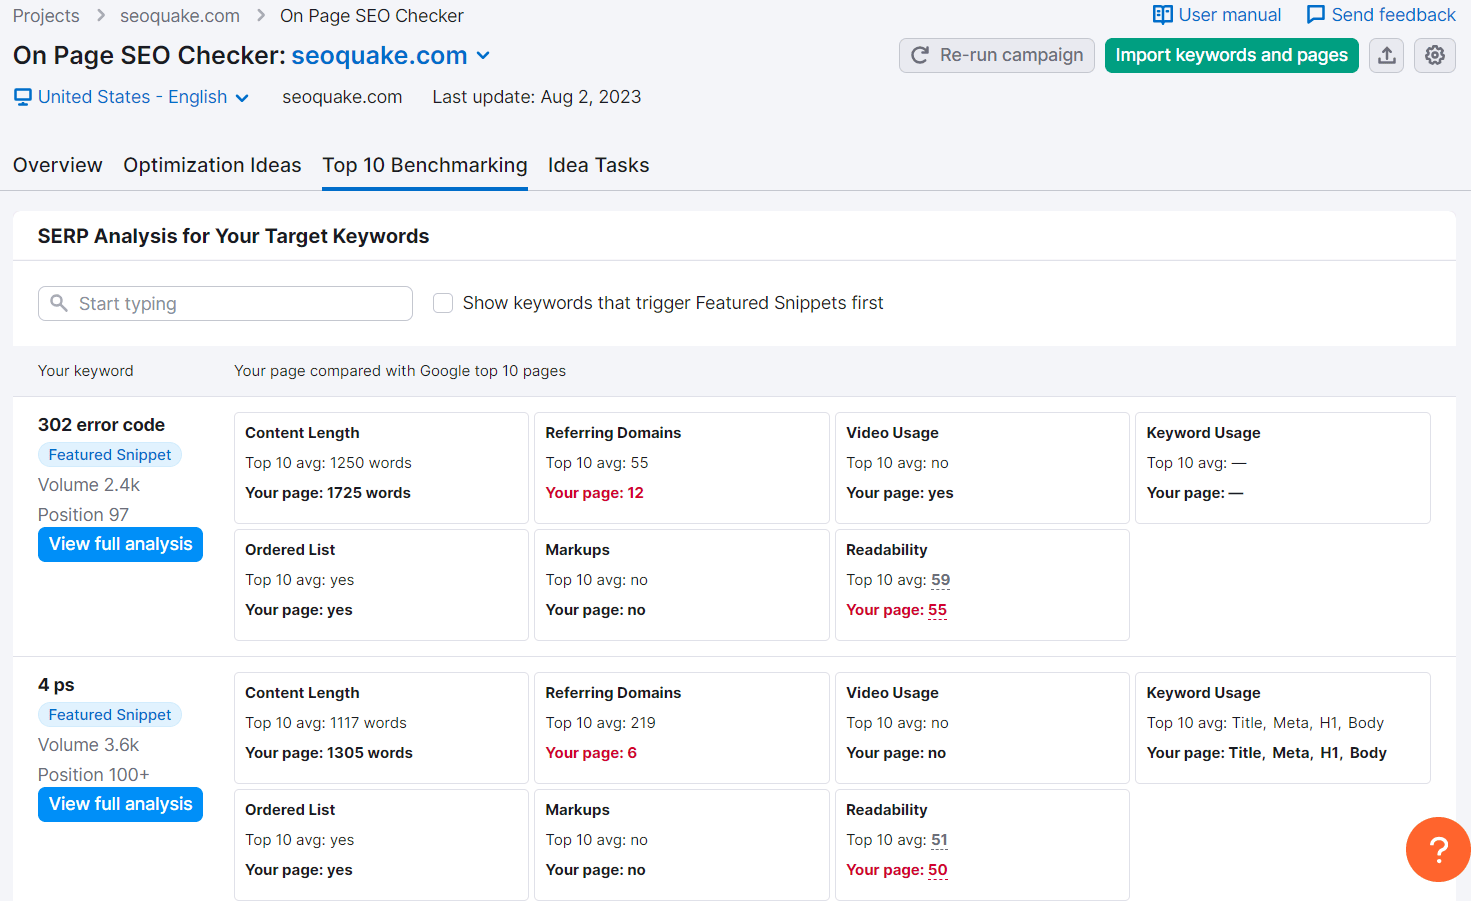This screenshot has width=1471, height=901.
Task: Click SERP Analysis for Your Target Keywords heading
Action: click(x=233, y=236)
